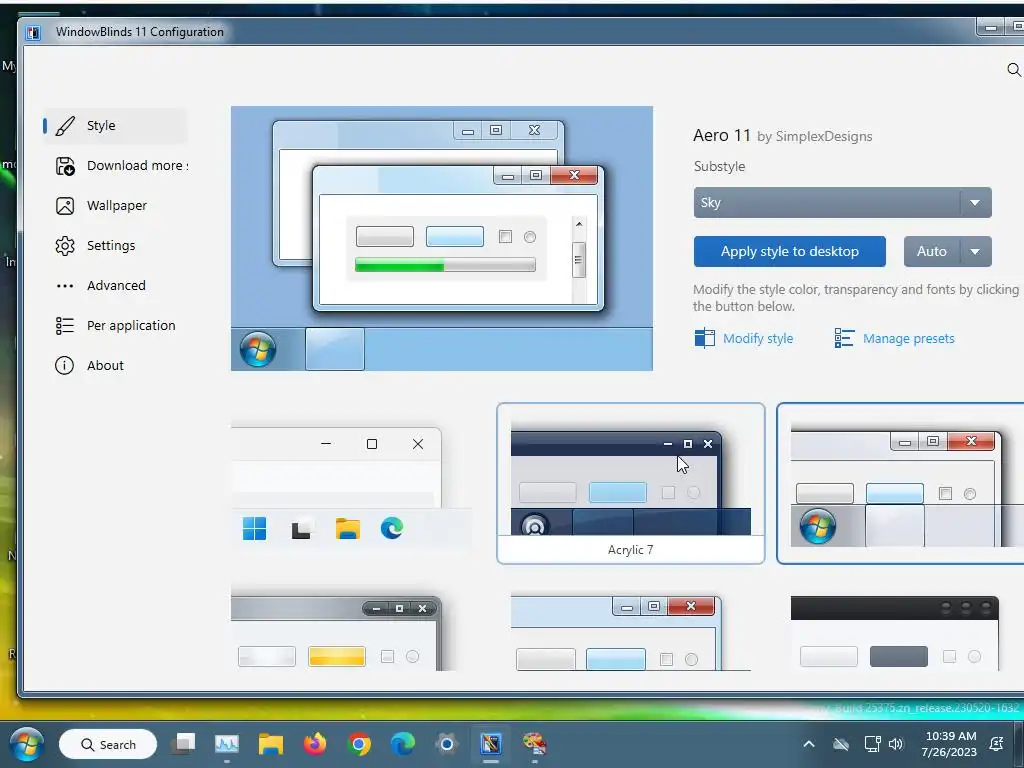This screenshot has height=768, width=1024.
Task: Launch Firefox from the taskbar
Action: [x=315, y=743]
